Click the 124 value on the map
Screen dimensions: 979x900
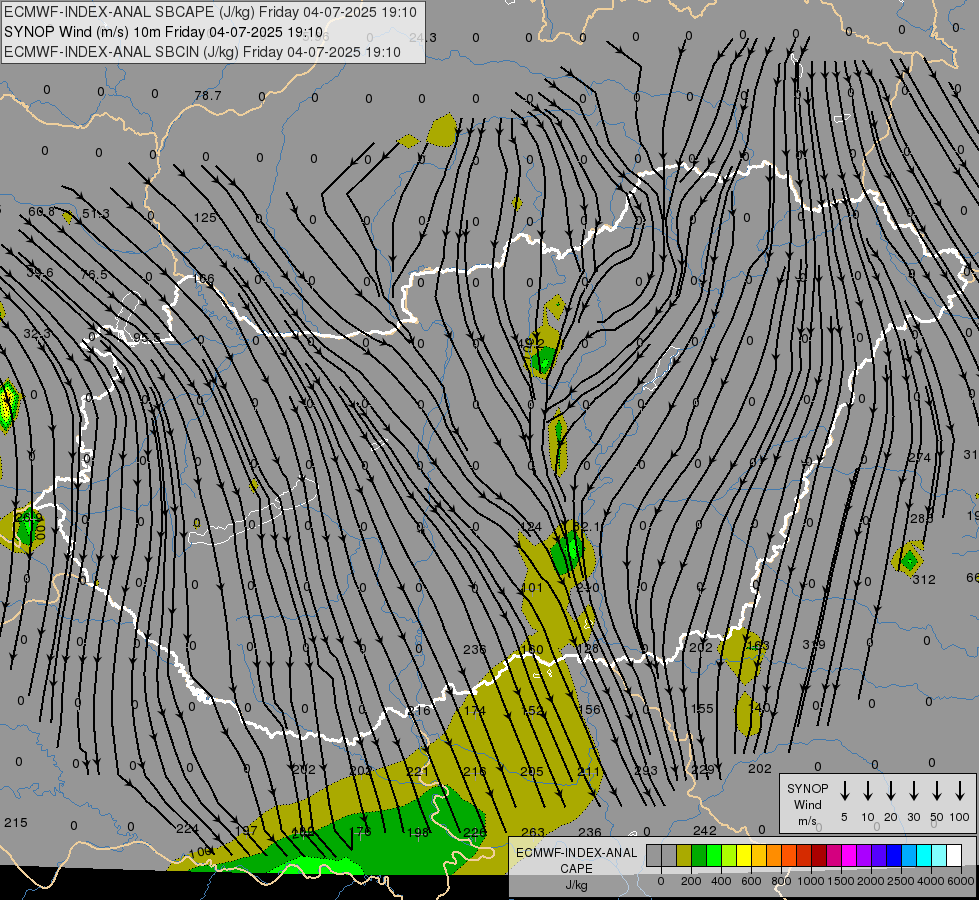coord(531,527)
